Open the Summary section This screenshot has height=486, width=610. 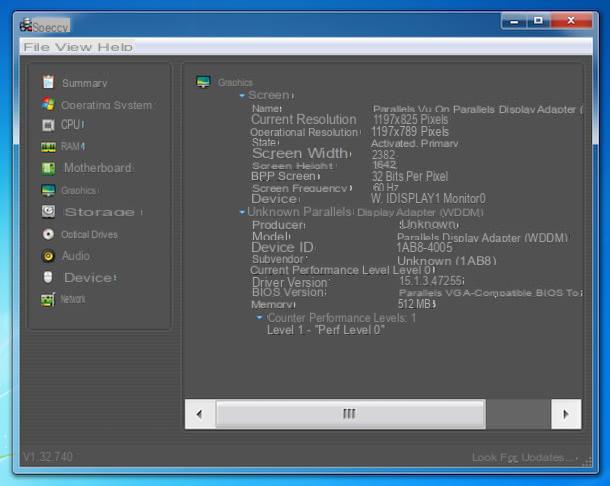point(84,83)
